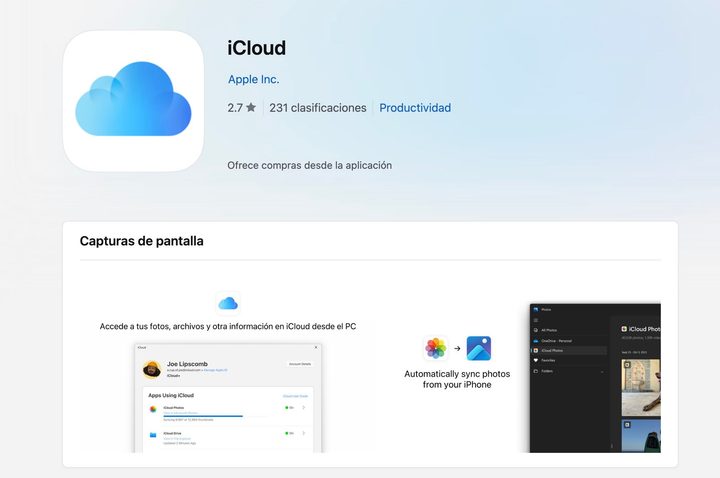720x478 pixels.
Task: Click the Account Details button in the iCloud window
Action: 300,364
